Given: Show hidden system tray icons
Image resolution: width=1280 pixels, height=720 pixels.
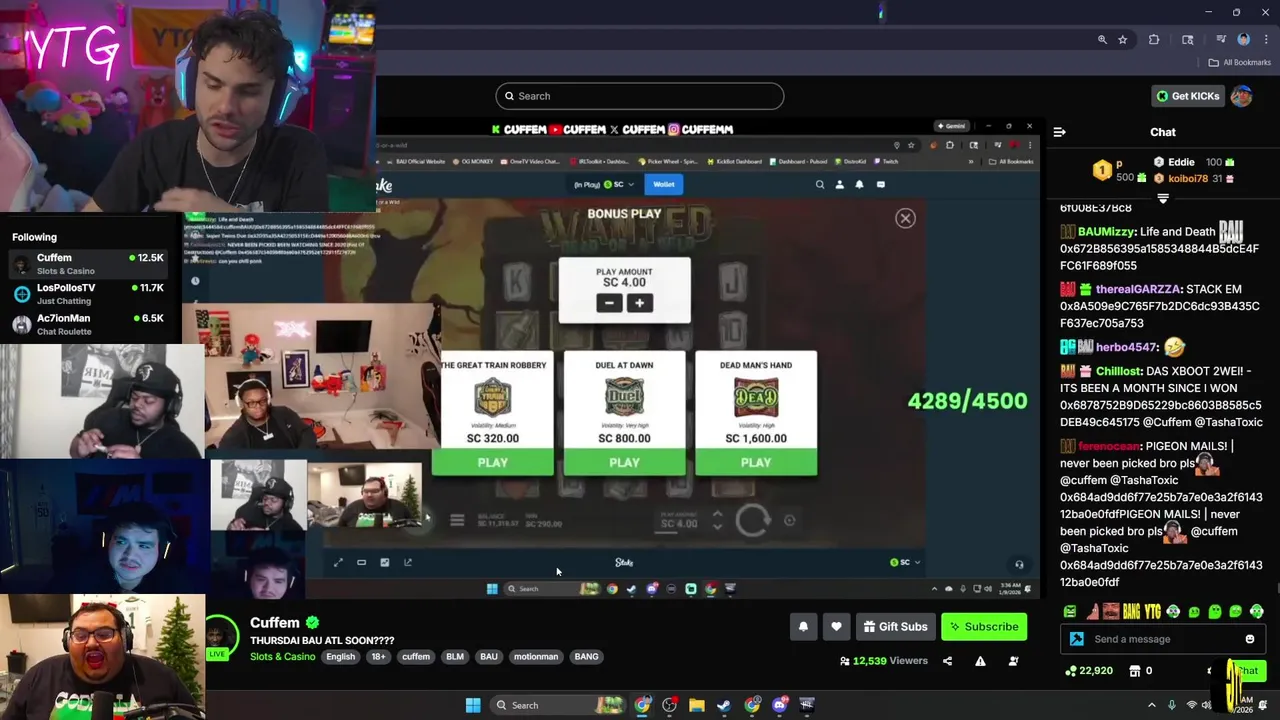Looking at the screenshot, I should 1151,705.
